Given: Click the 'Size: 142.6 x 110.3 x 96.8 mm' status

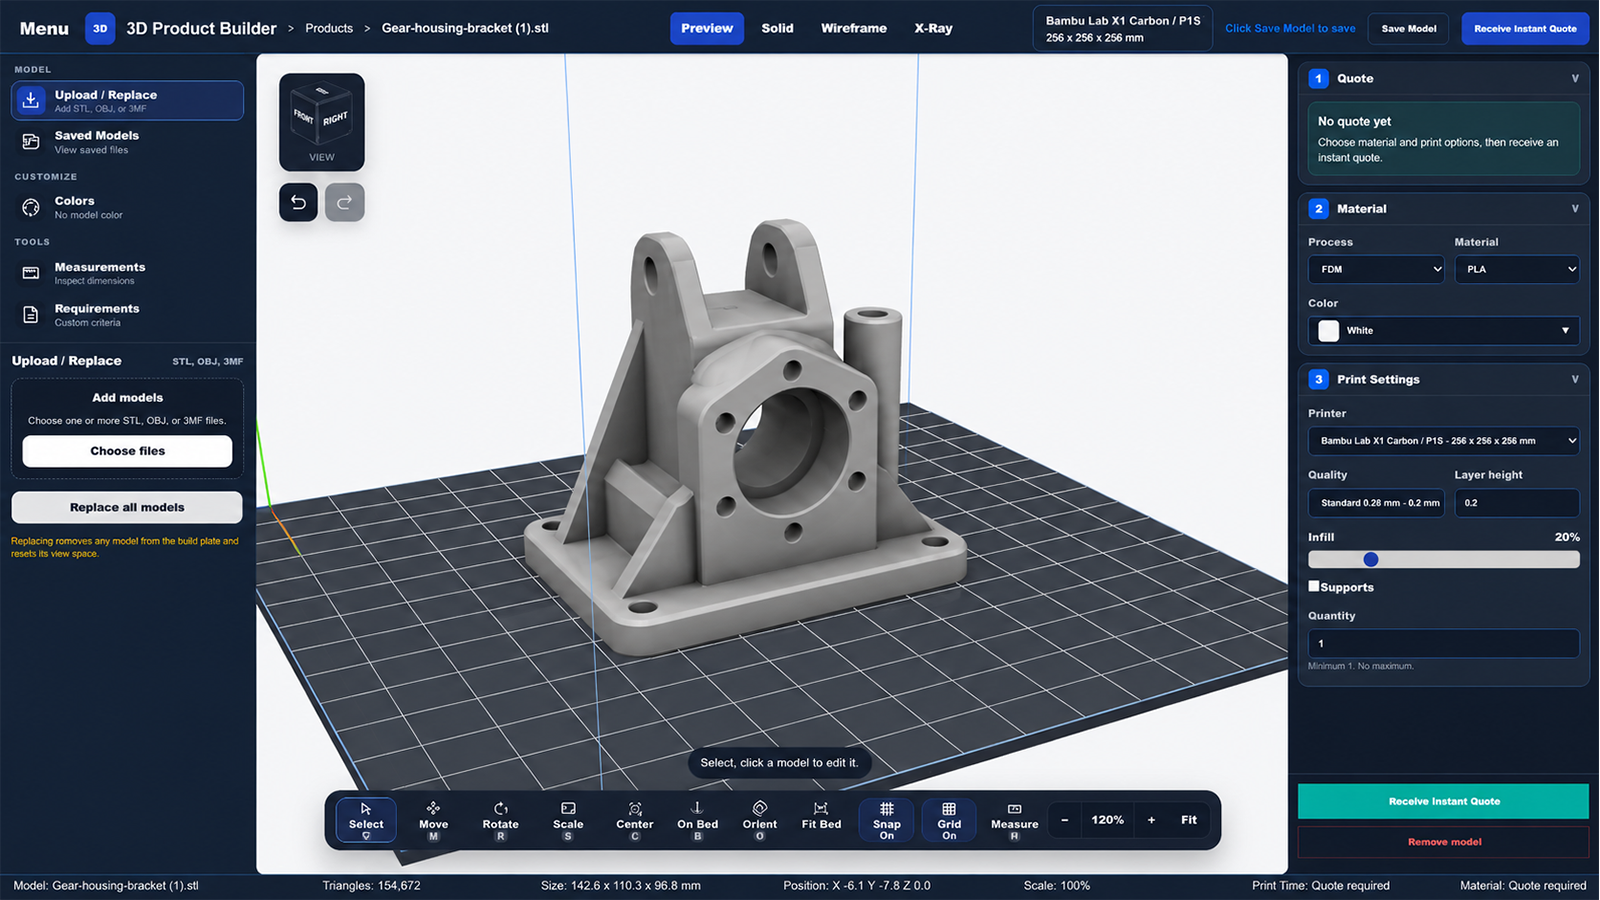Looking at the screenshot, I should click(621, 886).
